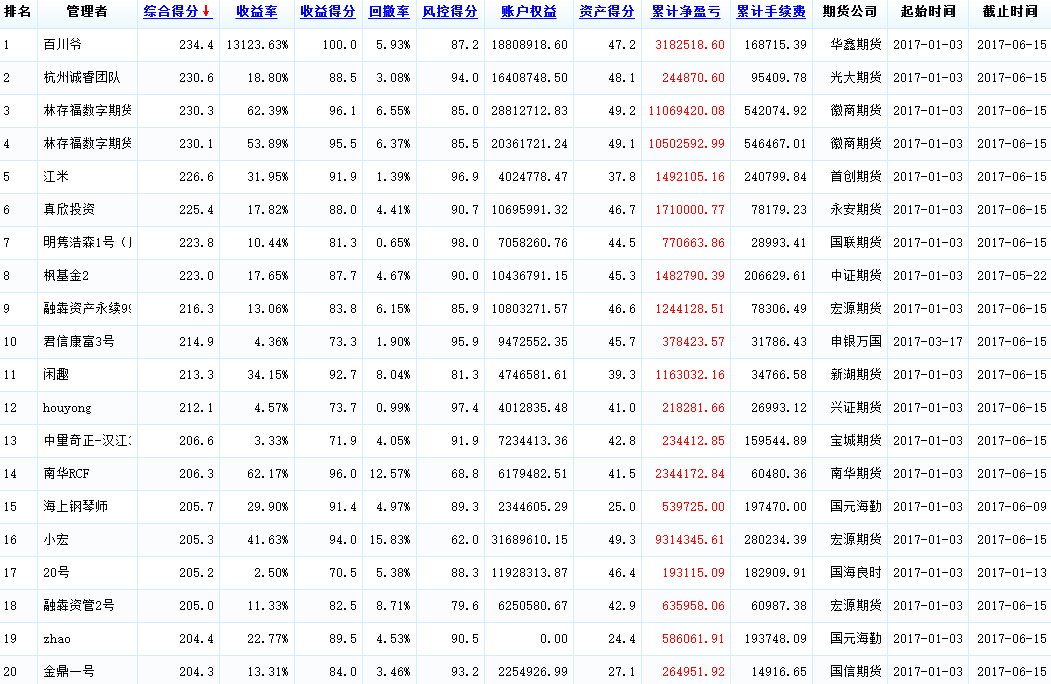Click composite score 234.4

tap(196, 44)
